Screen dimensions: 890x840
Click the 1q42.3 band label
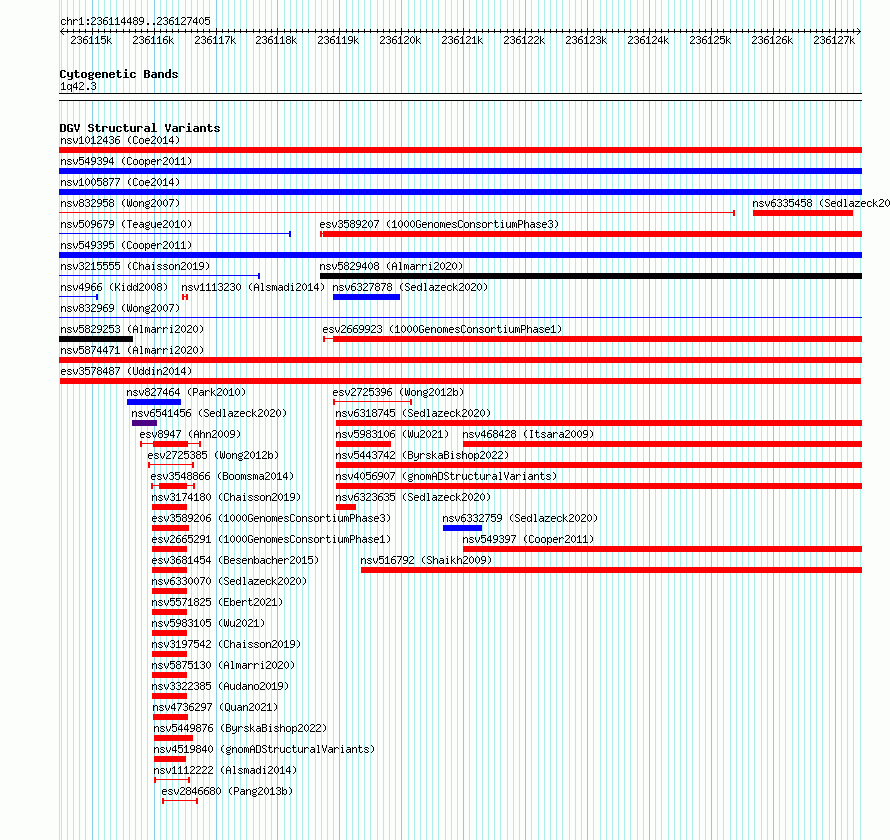[78, 87]
